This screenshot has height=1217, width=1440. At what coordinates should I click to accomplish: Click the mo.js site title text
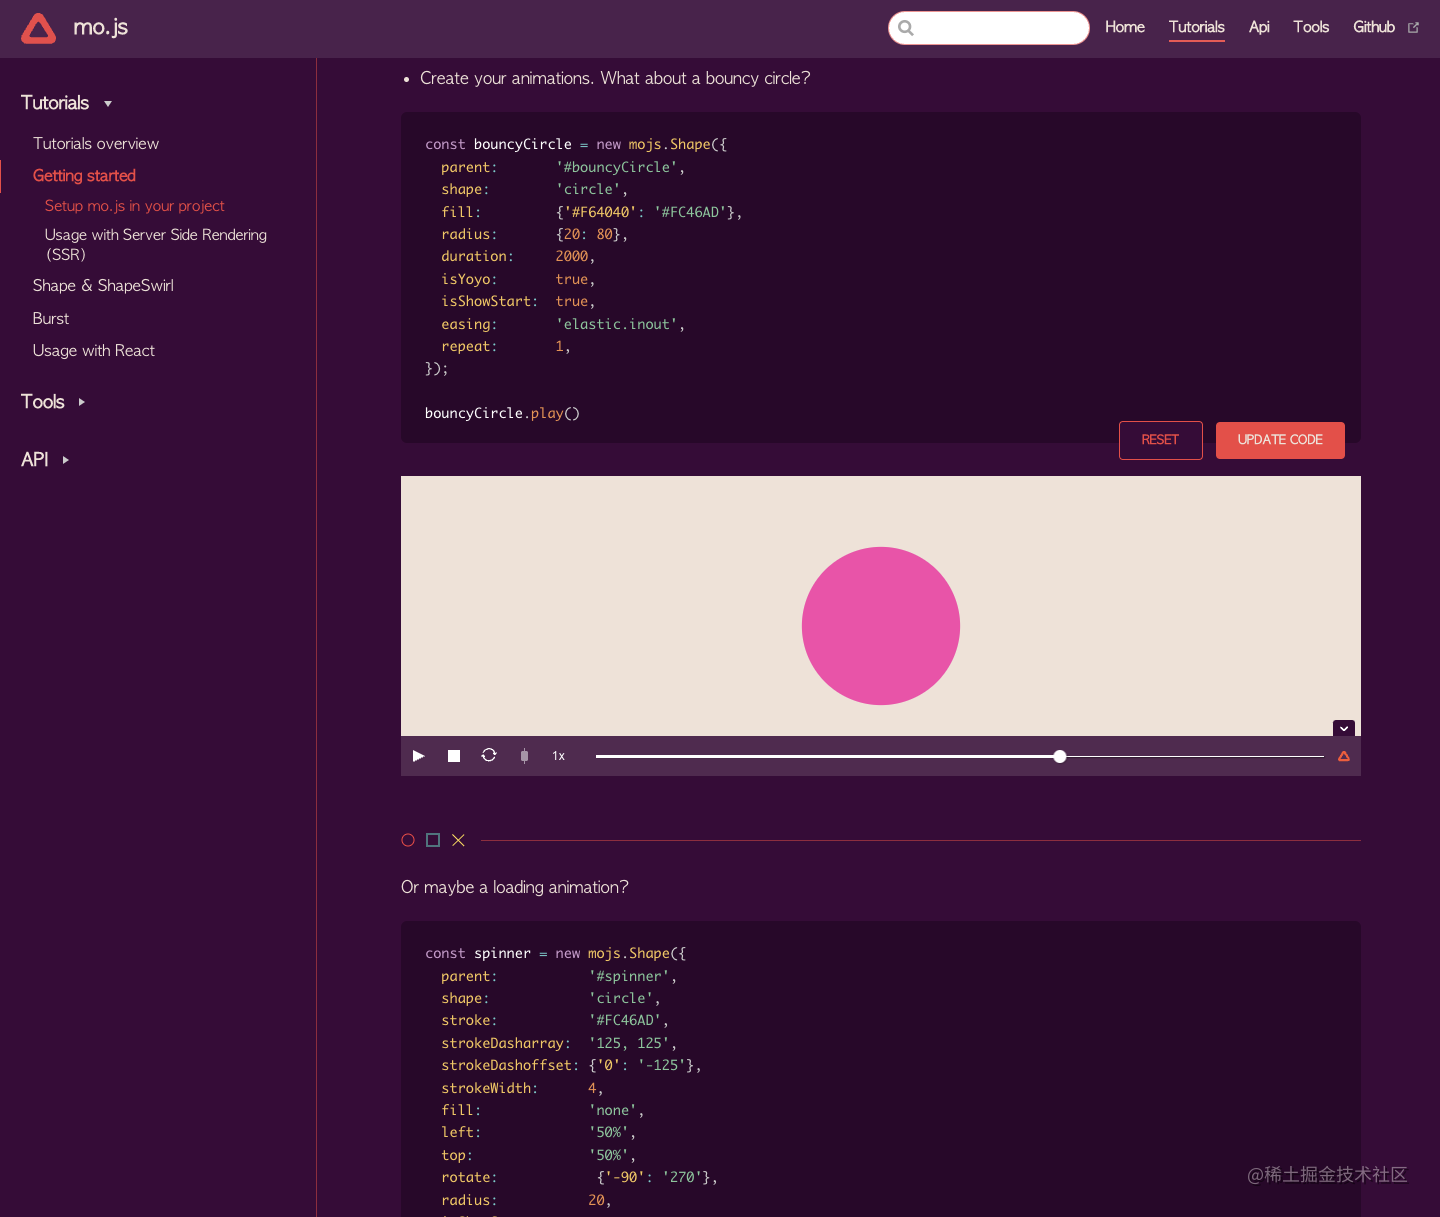pos(101,28)
